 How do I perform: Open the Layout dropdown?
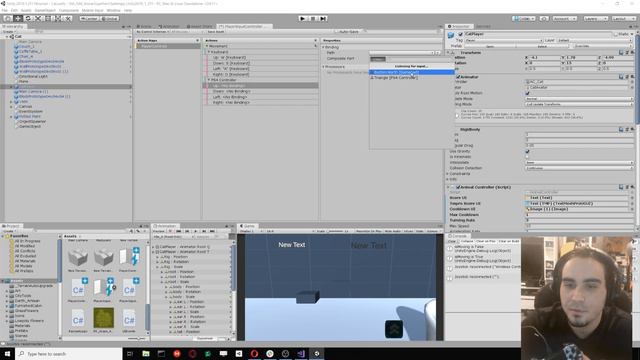pos(624,18)
